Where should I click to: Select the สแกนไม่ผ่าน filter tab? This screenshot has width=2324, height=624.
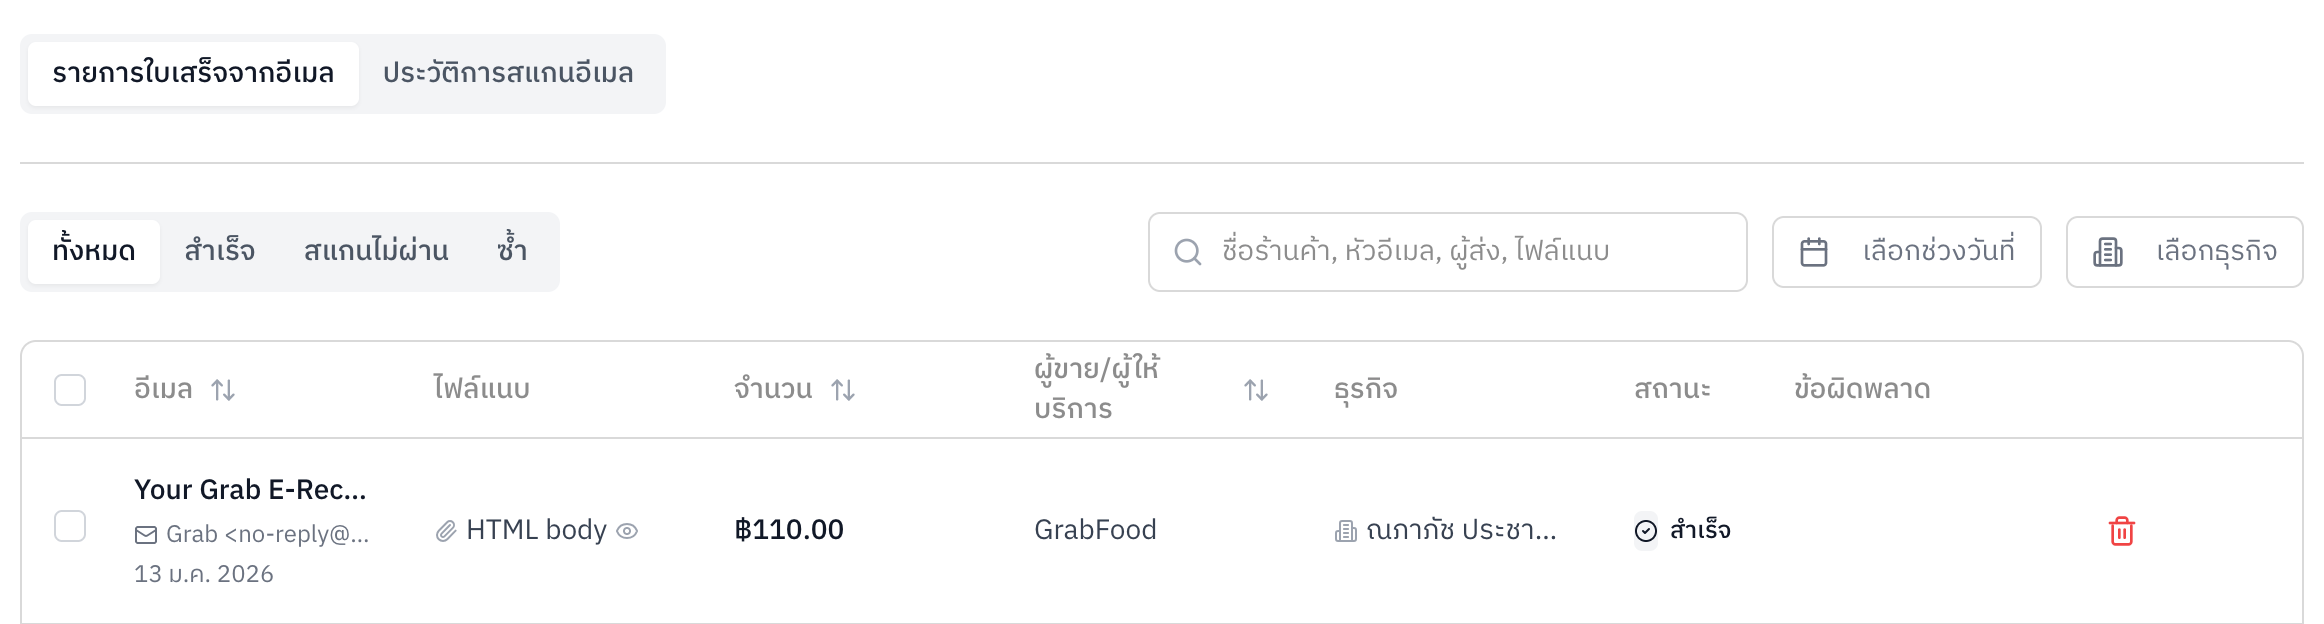click(377, 251)
